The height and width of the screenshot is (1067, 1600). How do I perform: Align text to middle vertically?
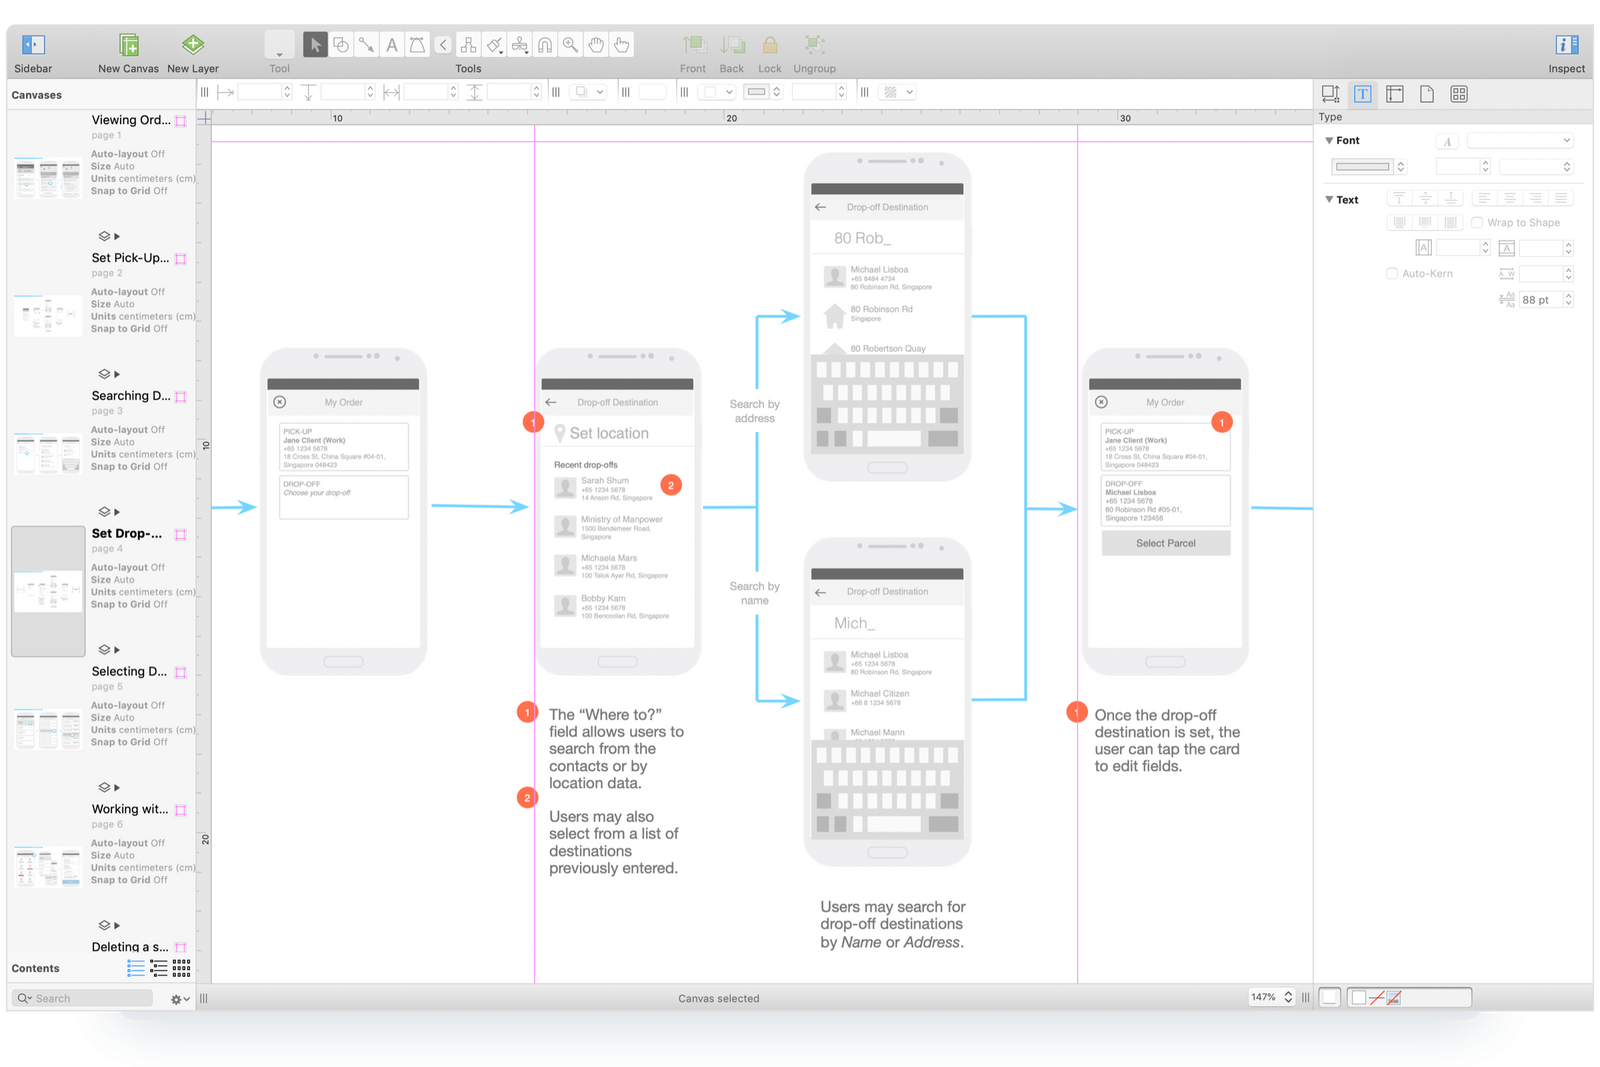tap(1425, 198)
